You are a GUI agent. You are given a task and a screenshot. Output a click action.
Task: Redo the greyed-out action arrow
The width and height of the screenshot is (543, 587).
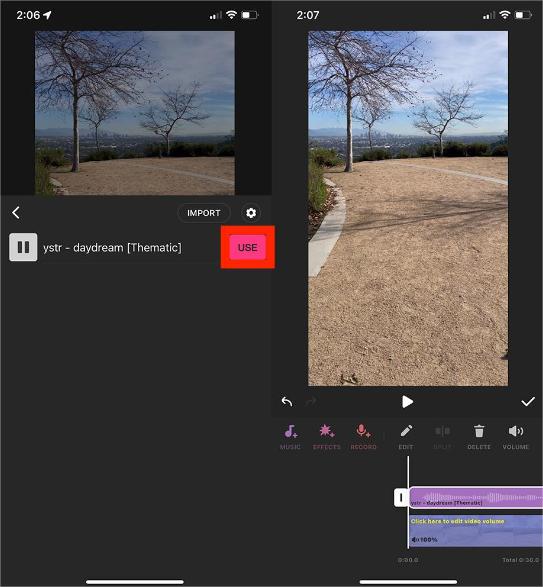(310, 402)
